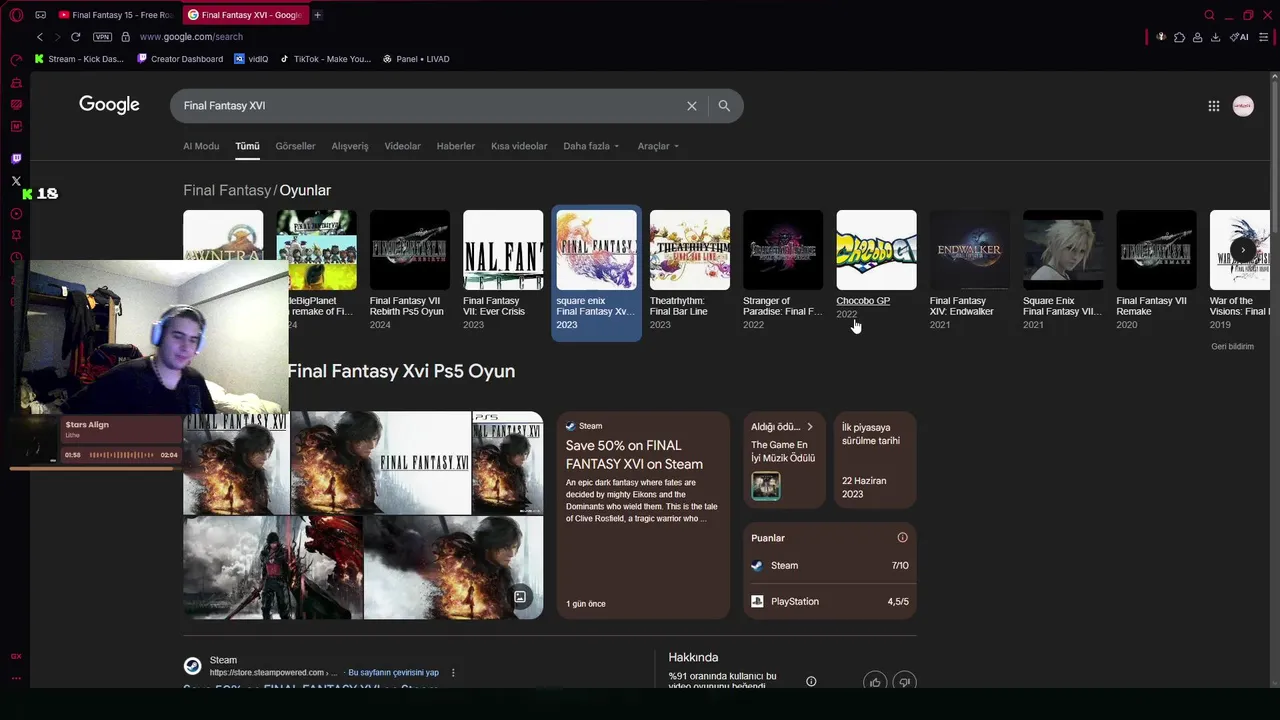
Task: Click the Oyunlar breadcrumb heading
Action: [305, 190]
